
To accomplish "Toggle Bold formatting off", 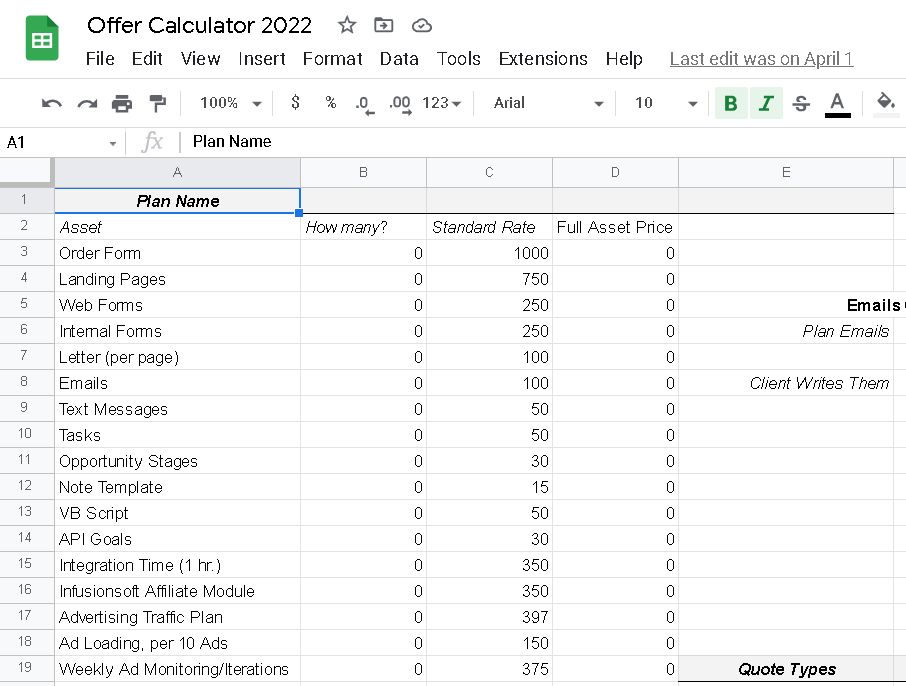I will click(731, 103).
